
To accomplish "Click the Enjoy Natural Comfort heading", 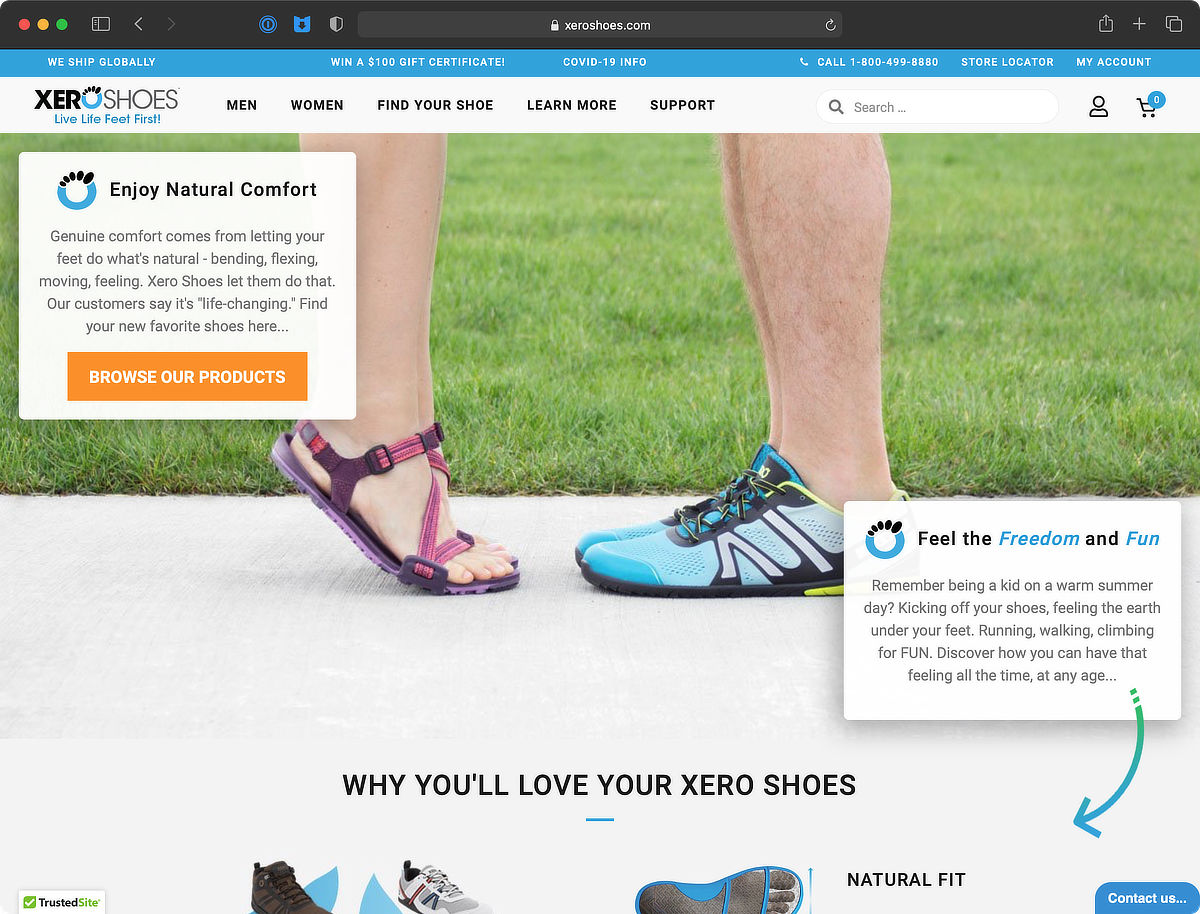I will (213, 190).
